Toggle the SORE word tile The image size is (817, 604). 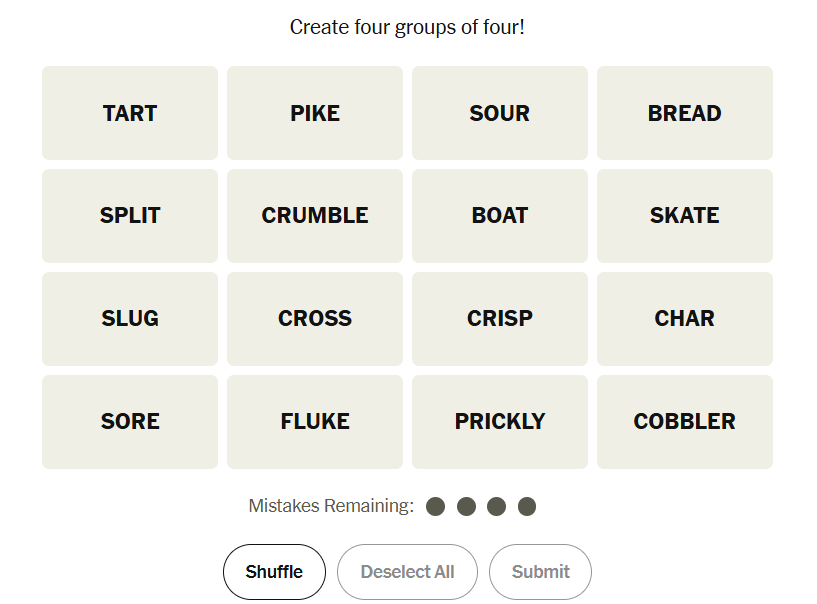click(x=130, y=422)
